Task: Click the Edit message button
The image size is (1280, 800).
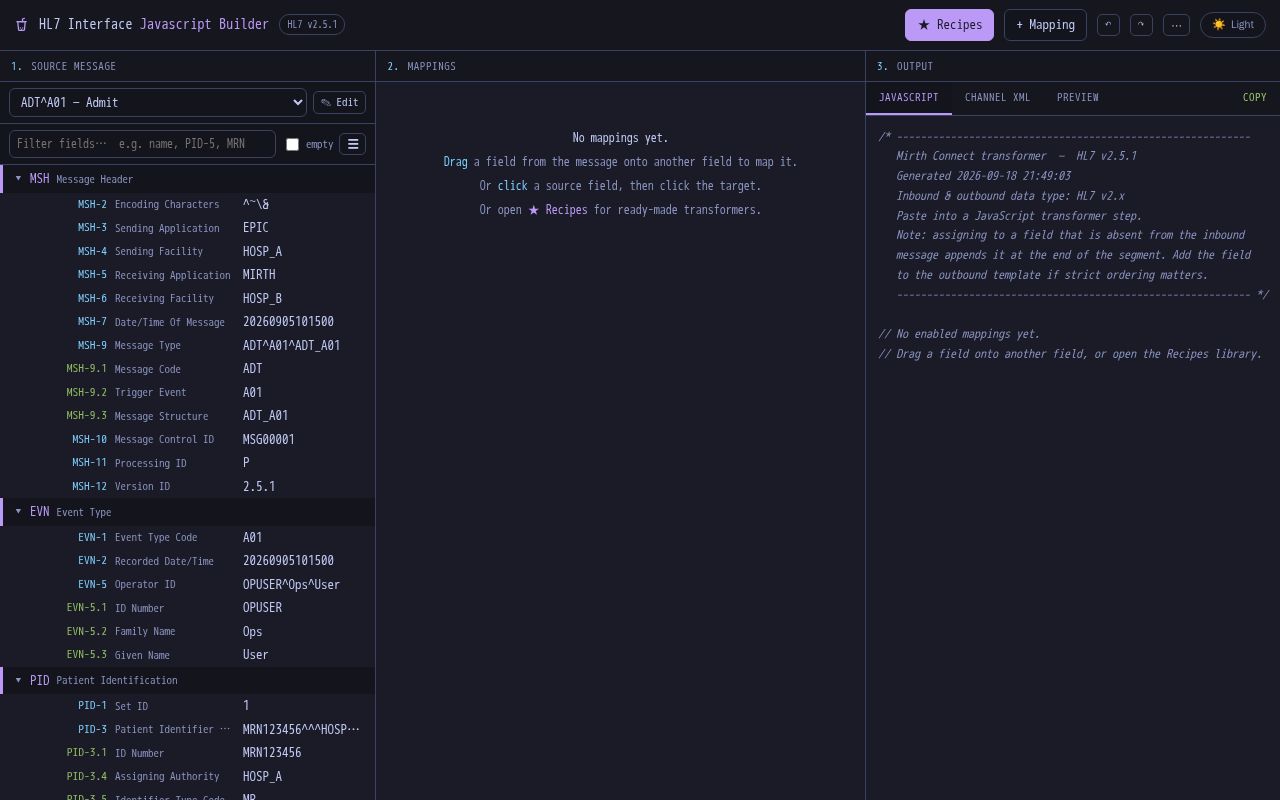Action: point(339,102)
